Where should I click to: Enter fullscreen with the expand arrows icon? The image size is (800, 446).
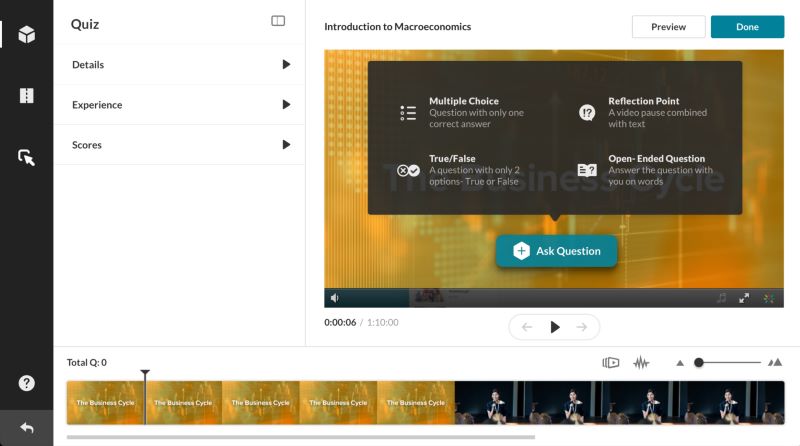[744, 298]
